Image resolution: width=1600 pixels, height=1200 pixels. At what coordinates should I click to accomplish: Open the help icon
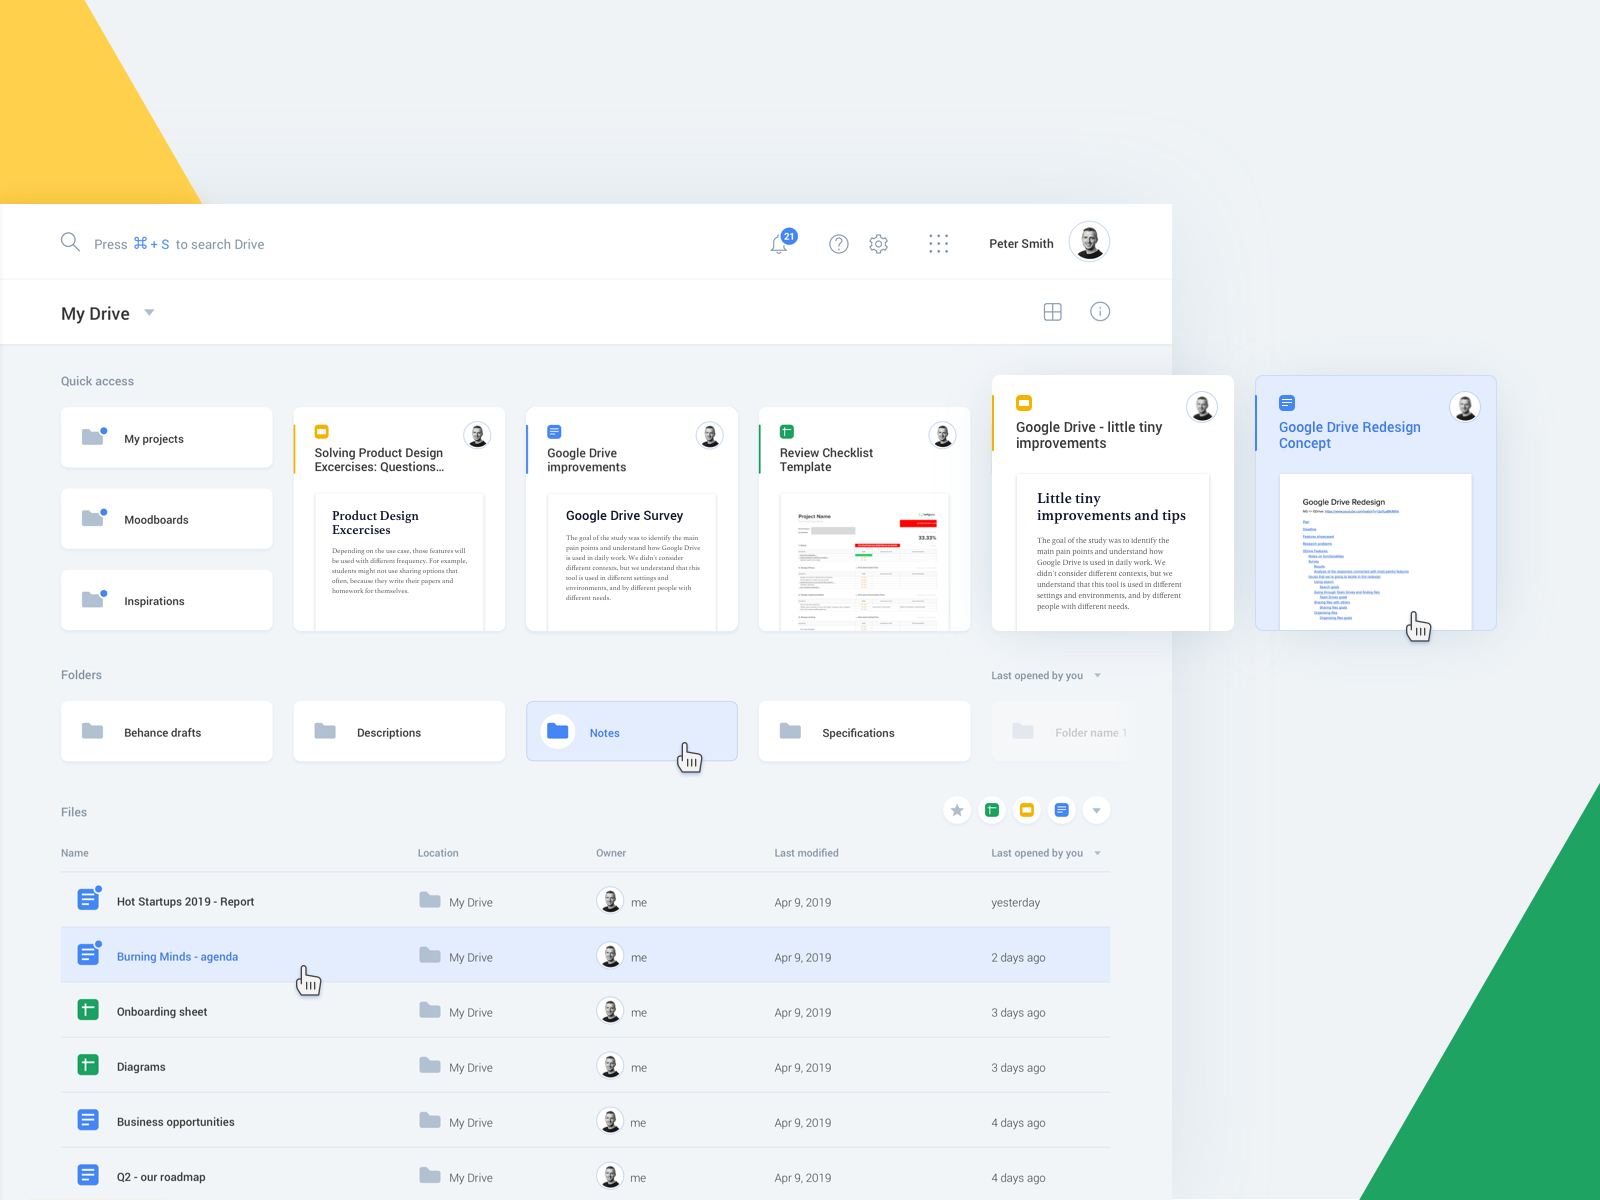click(838, 243)
